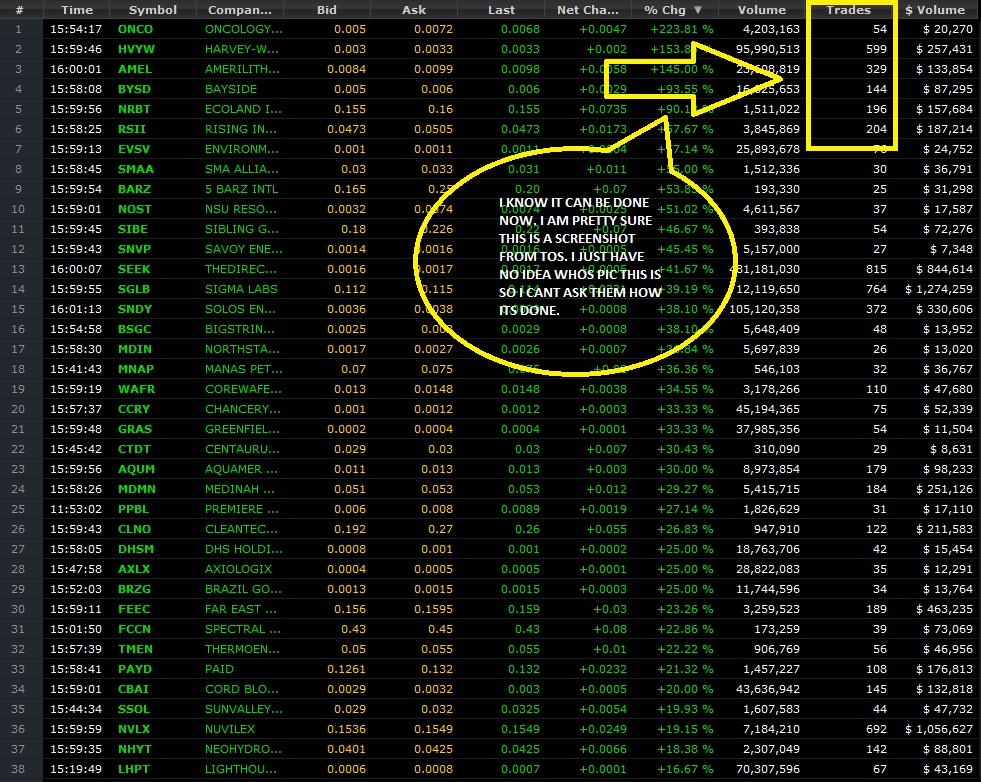Select the MNAP symbol
This screenshot has width=981, height=782.
[x=136, y=369]
